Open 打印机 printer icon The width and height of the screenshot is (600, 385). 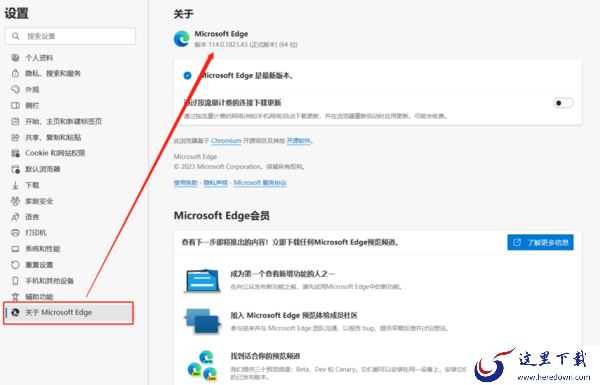[x=15, y=233]
